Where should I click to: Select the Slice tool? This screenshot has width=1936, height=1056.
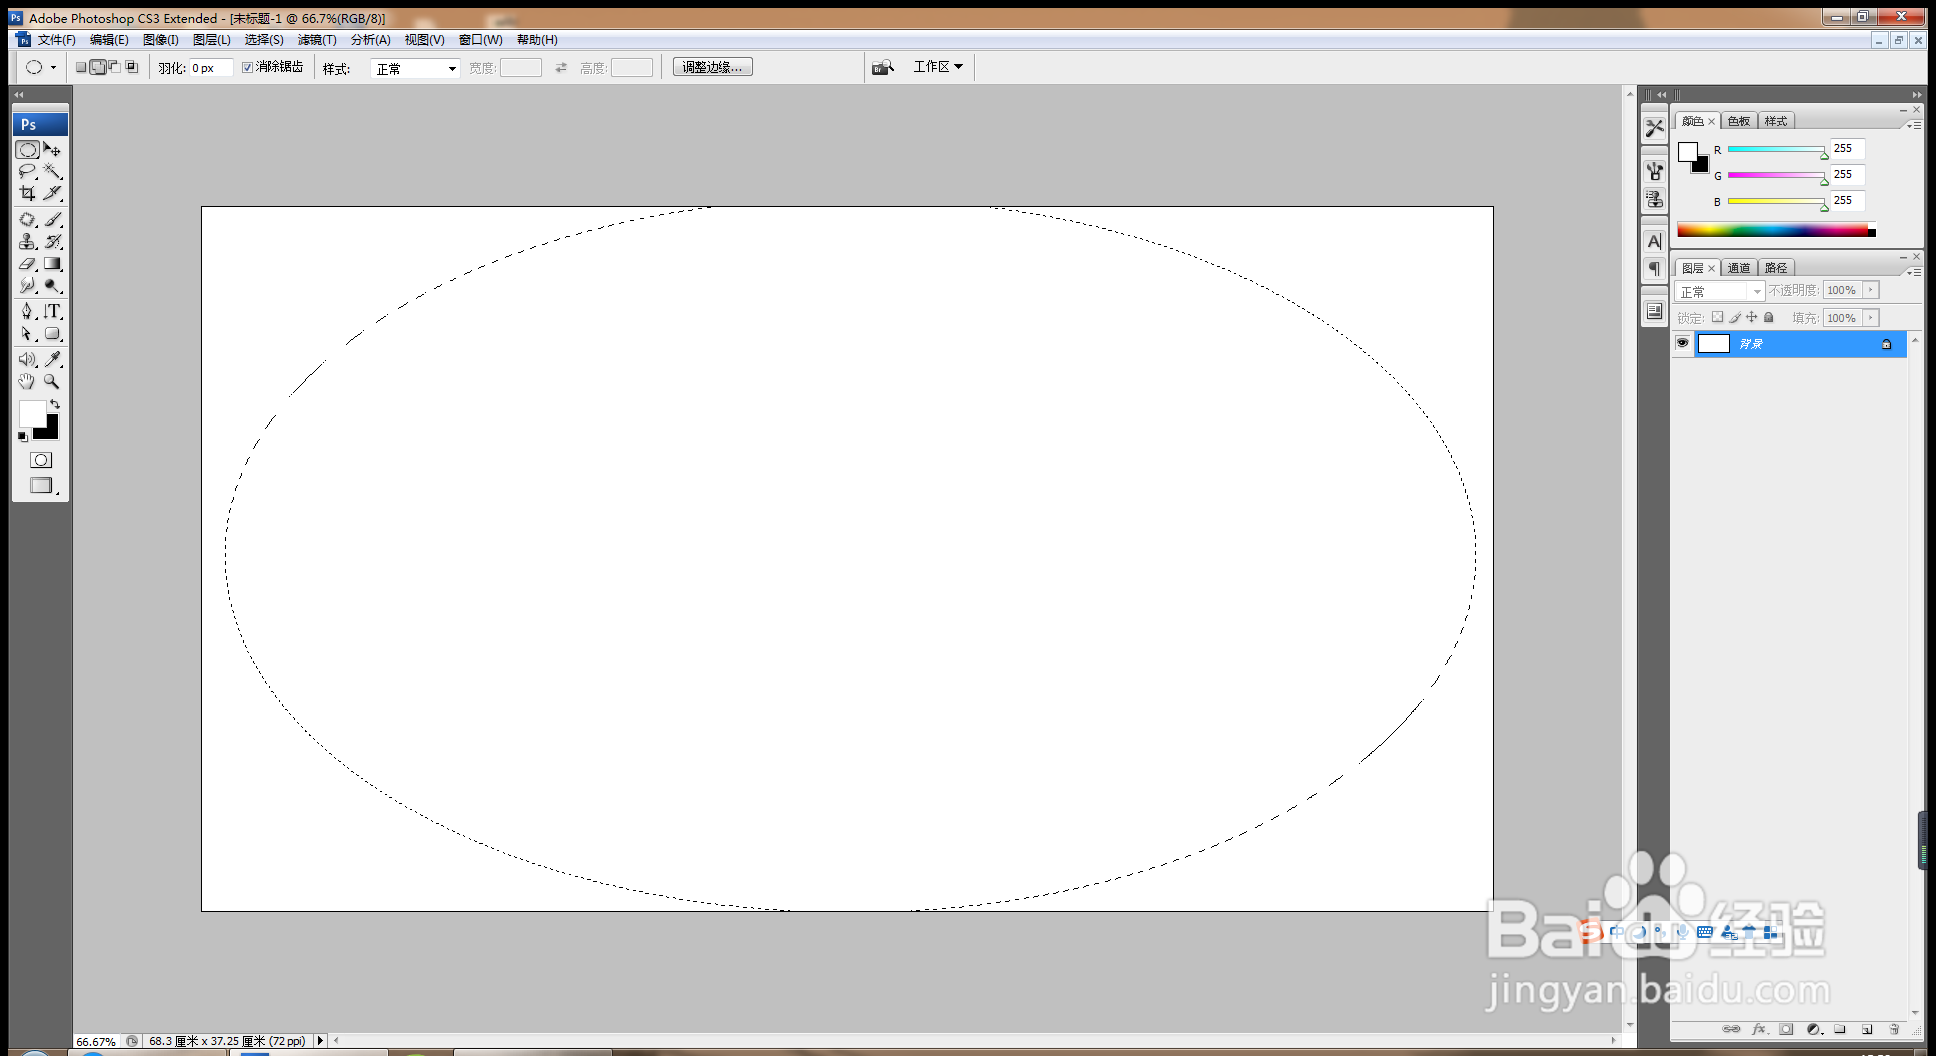click(53, 193)
